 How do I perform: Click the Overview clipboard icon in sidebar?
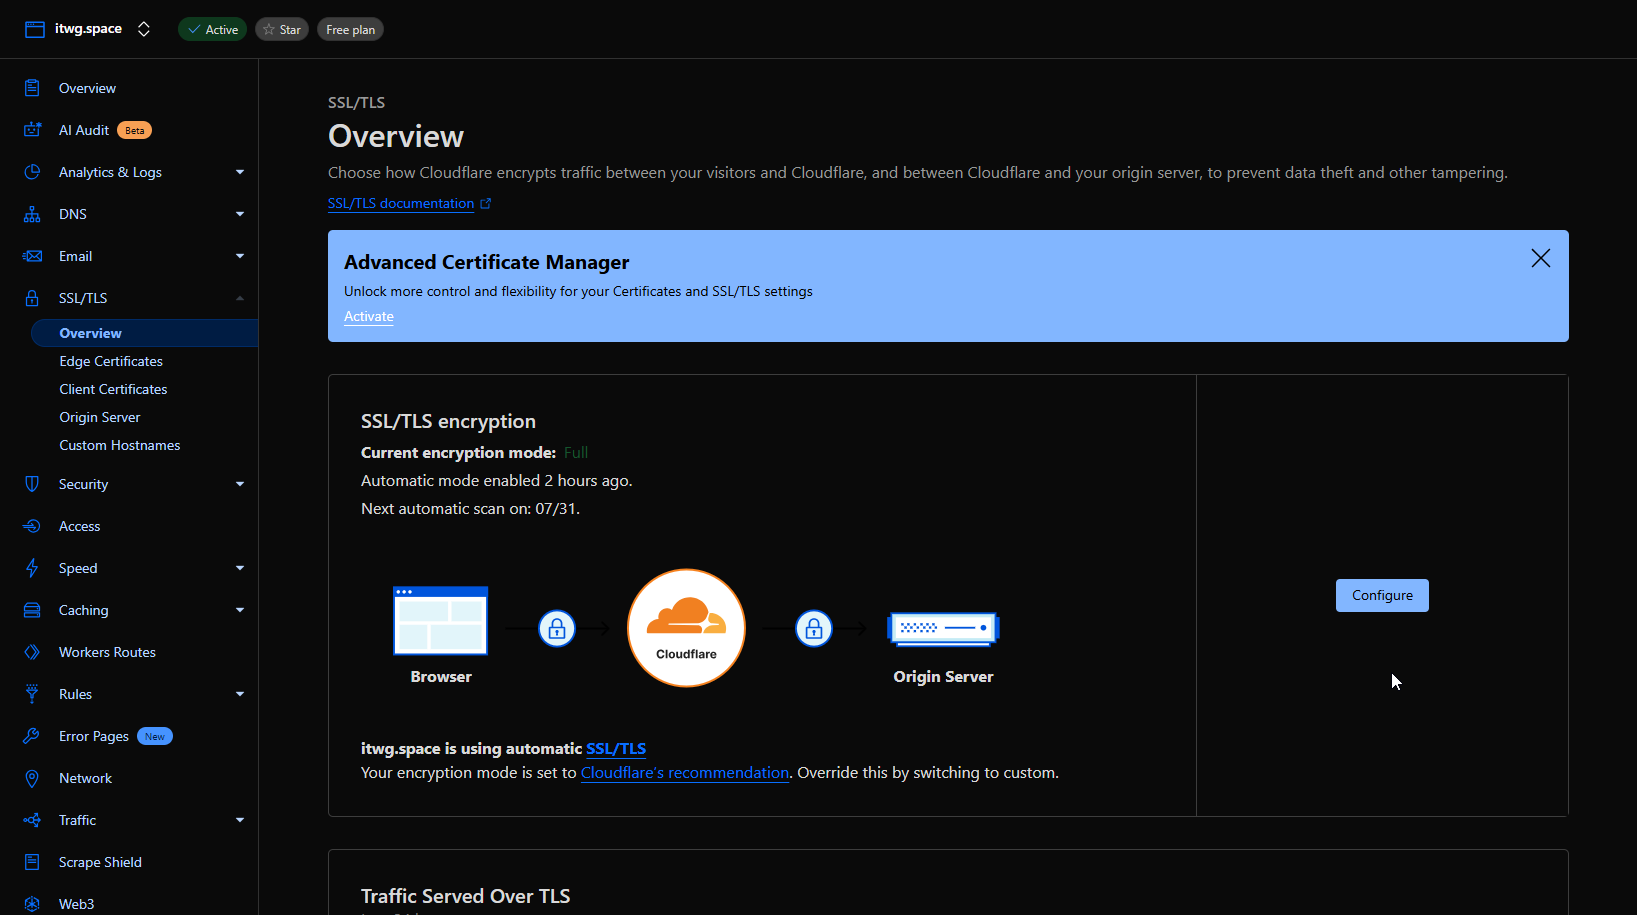click(x=32, y=88)
